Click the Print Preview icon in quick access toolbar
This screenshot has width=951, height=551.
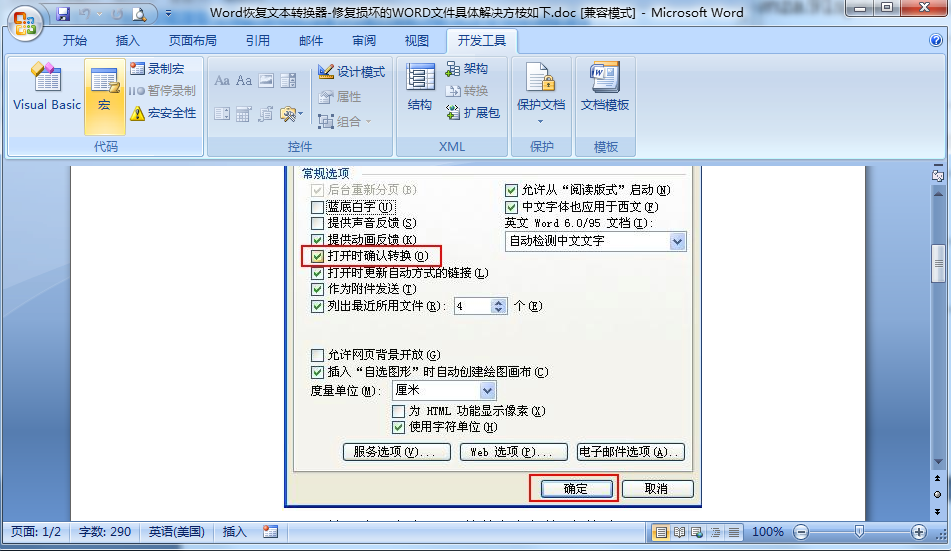coord(139,13)
